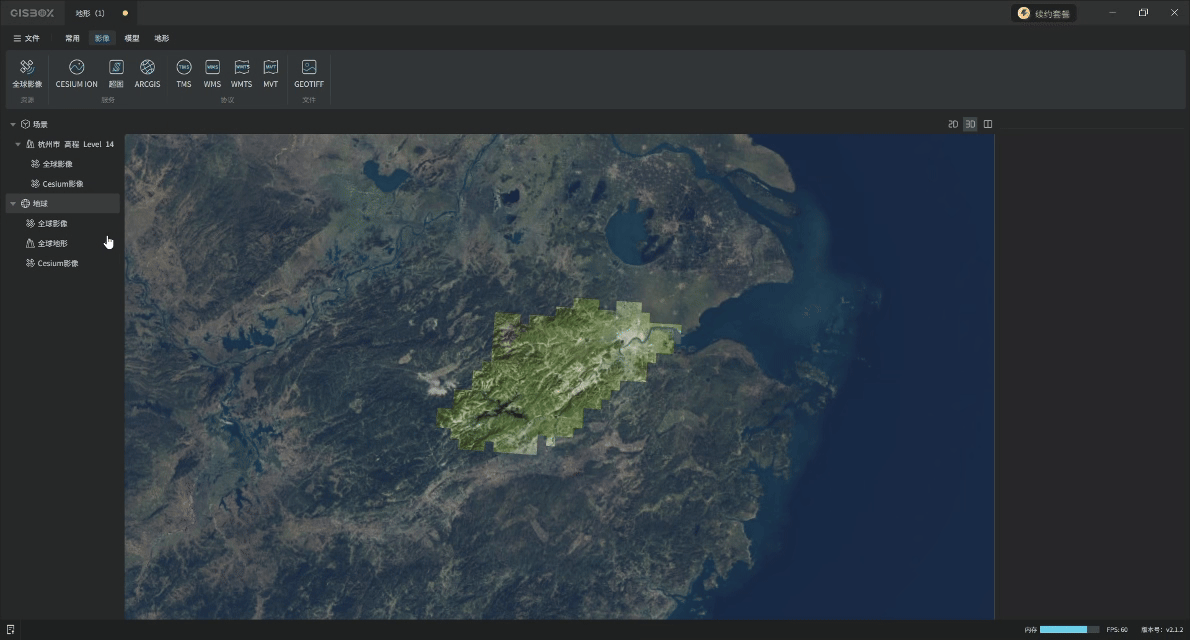Open the 文件 menu
Viewport: 1190px width, 640px height.
point(26,38)
